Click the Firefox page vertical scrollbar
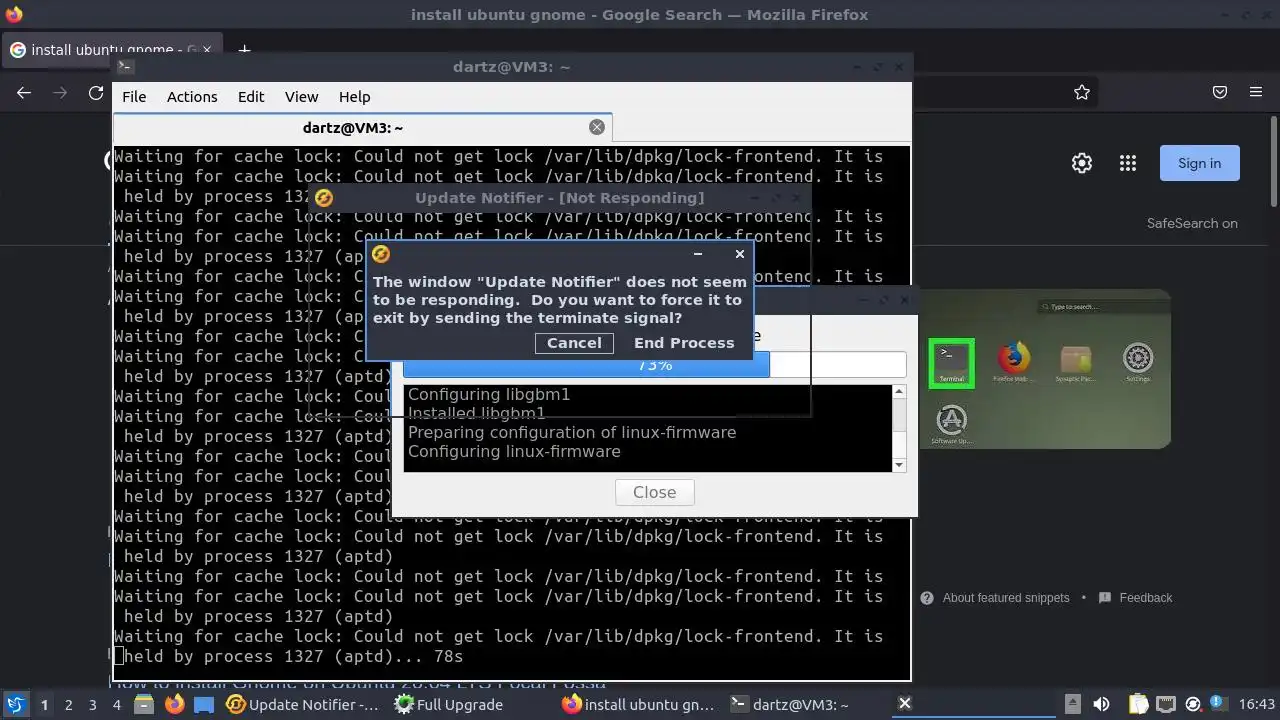The height and width of the screenshot is (720, 1280). [x=1274, y=160]
